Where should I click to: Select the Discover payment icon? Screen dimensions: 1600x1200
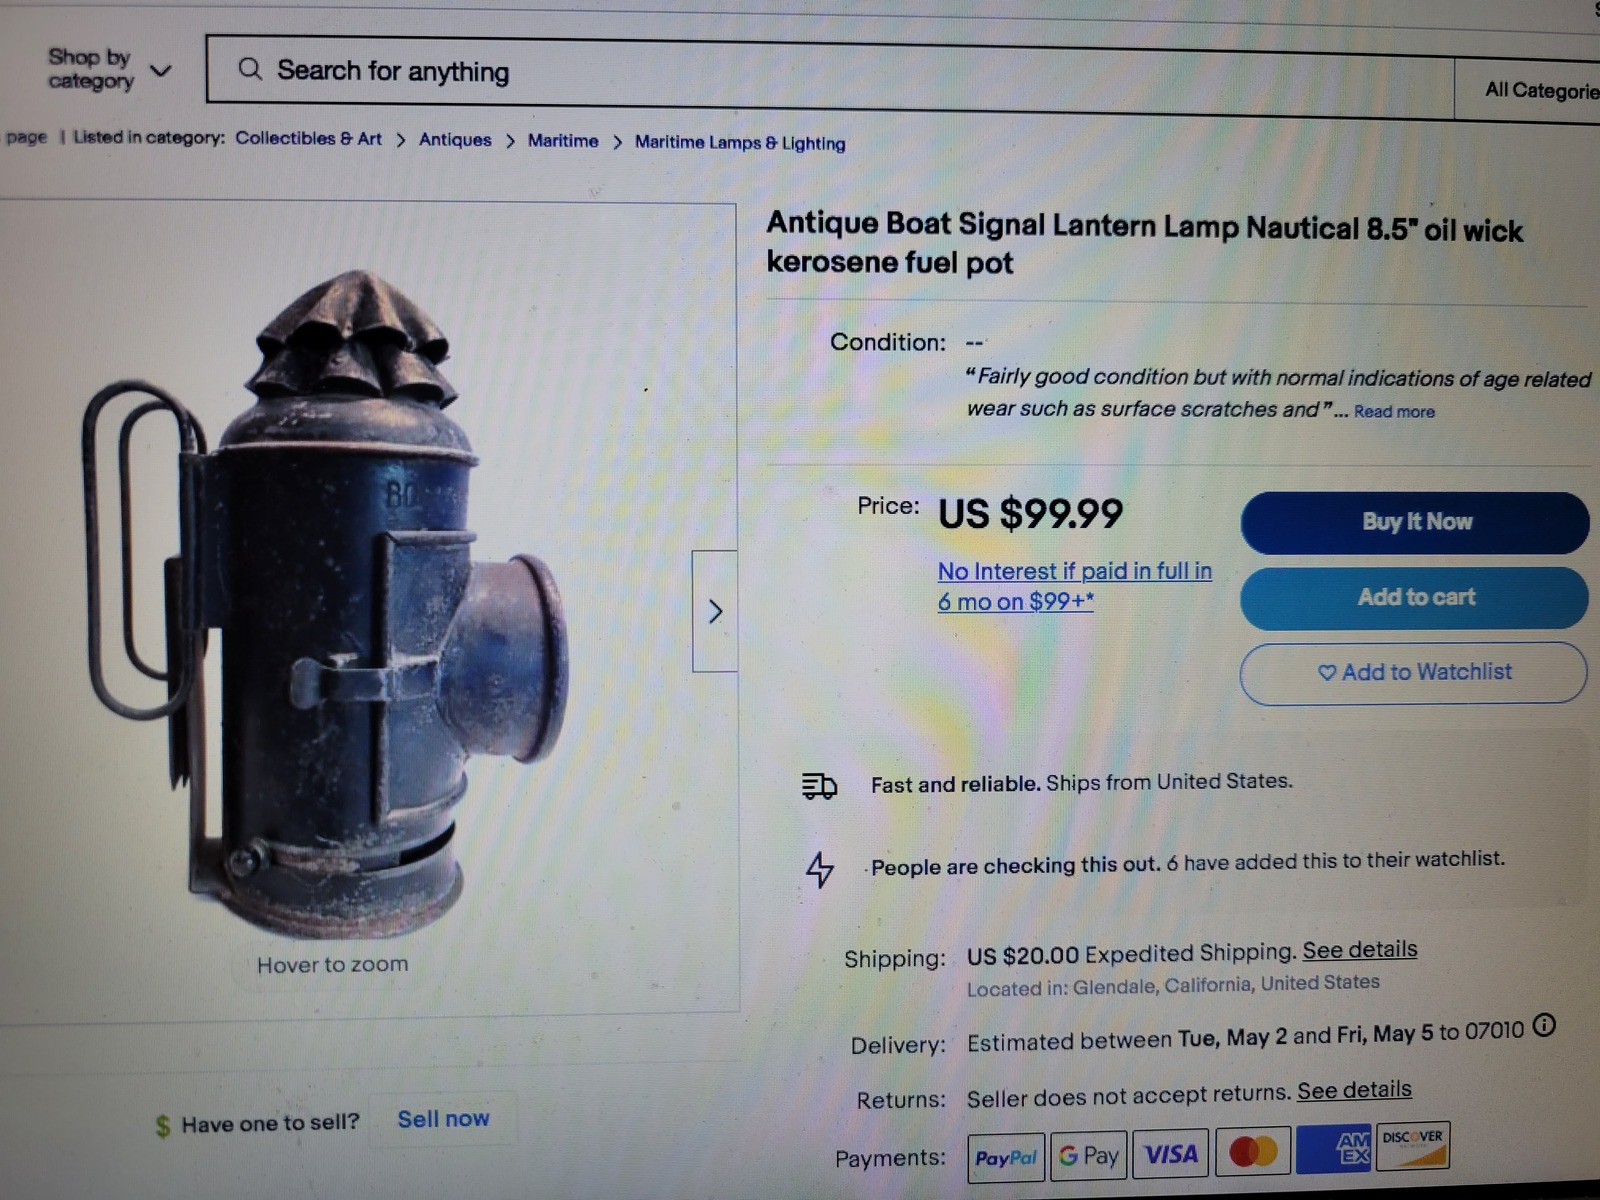[x=1413, y=1146]
